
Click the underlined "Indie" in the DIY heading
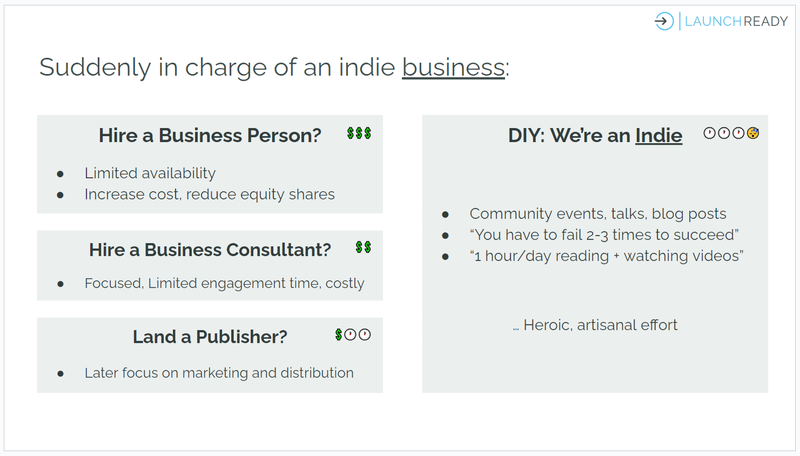(659, 136)
